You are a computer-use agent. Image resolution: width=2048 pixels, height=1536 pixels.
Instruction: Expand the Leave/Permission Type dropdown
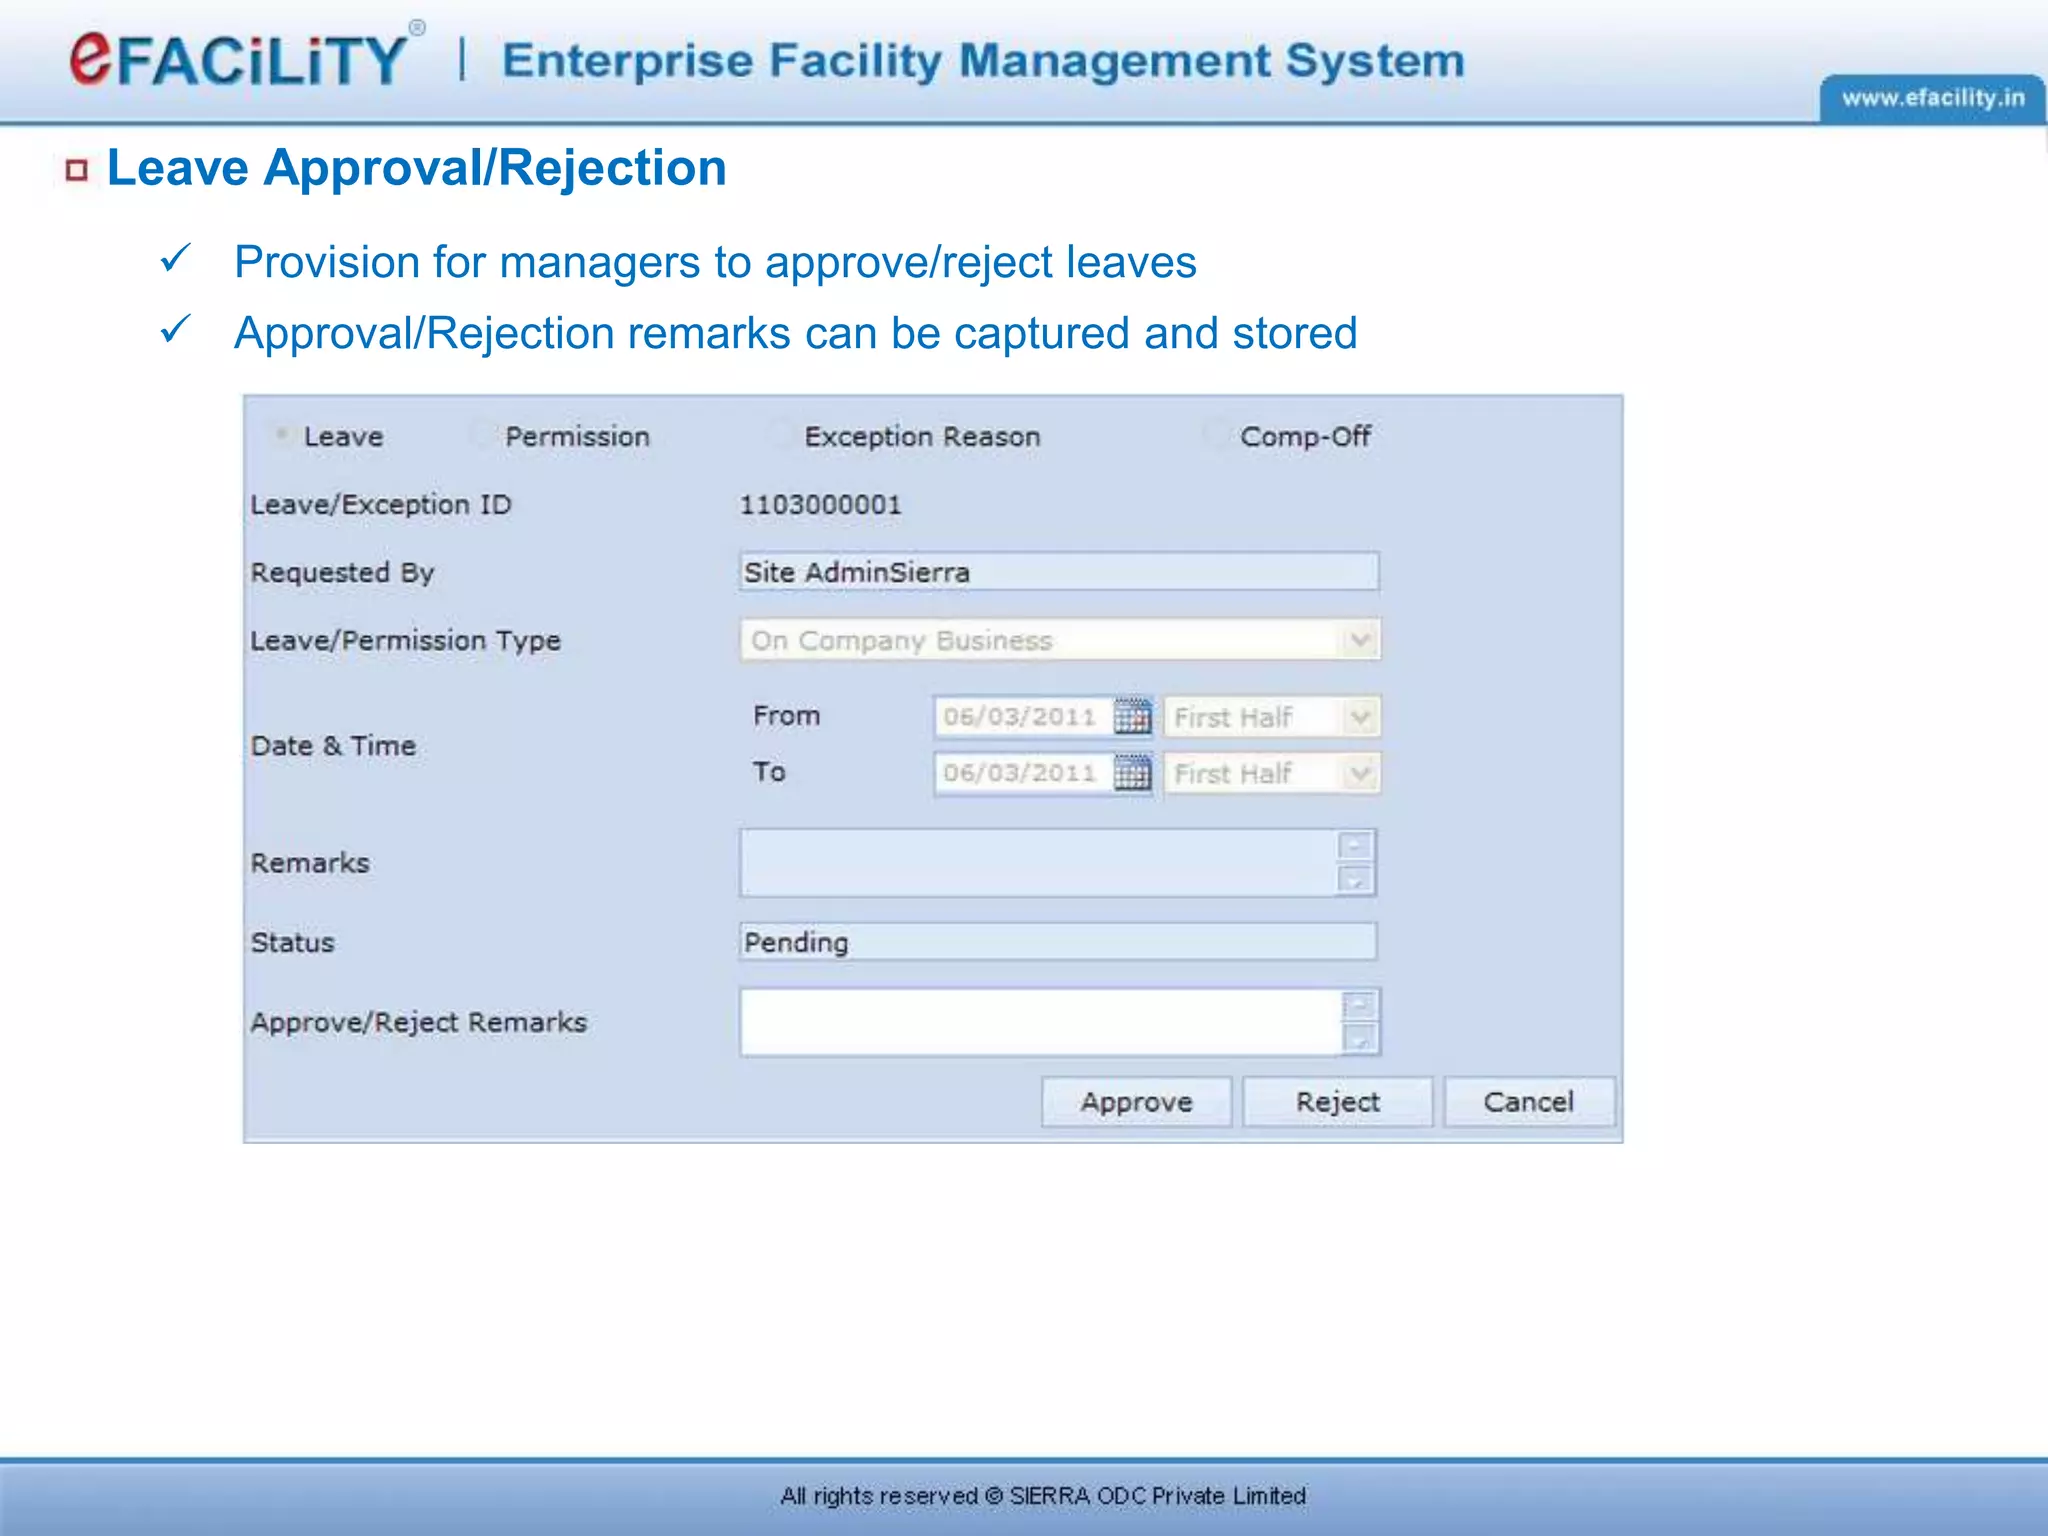(x=1359, y=640)
